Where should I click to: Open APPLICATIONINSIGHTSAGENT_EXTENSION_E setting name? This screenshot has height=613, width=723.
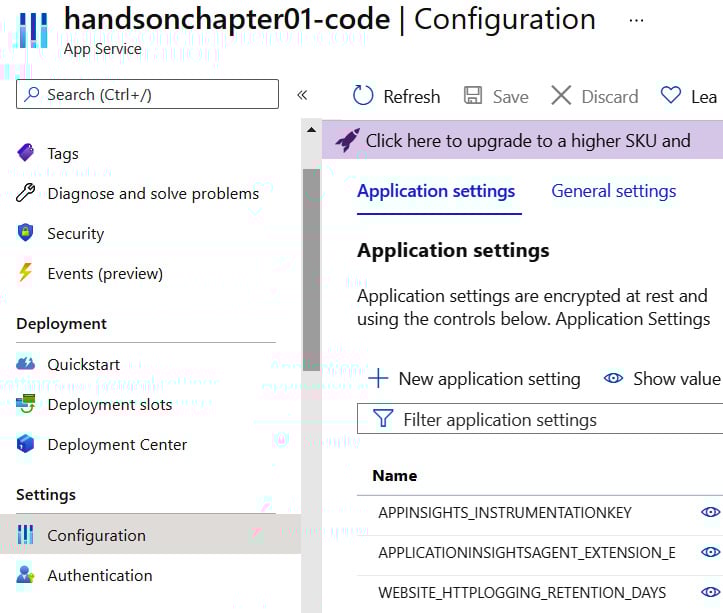tap(527, 553)
